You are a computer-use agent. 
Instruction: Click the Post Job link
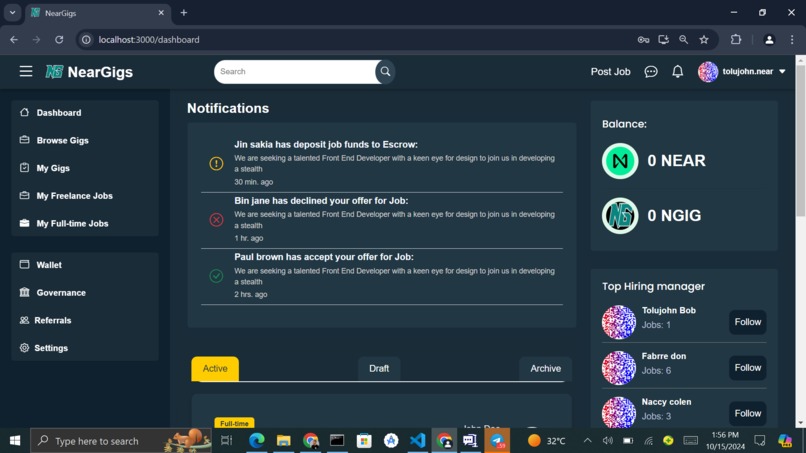pos(610,71)
